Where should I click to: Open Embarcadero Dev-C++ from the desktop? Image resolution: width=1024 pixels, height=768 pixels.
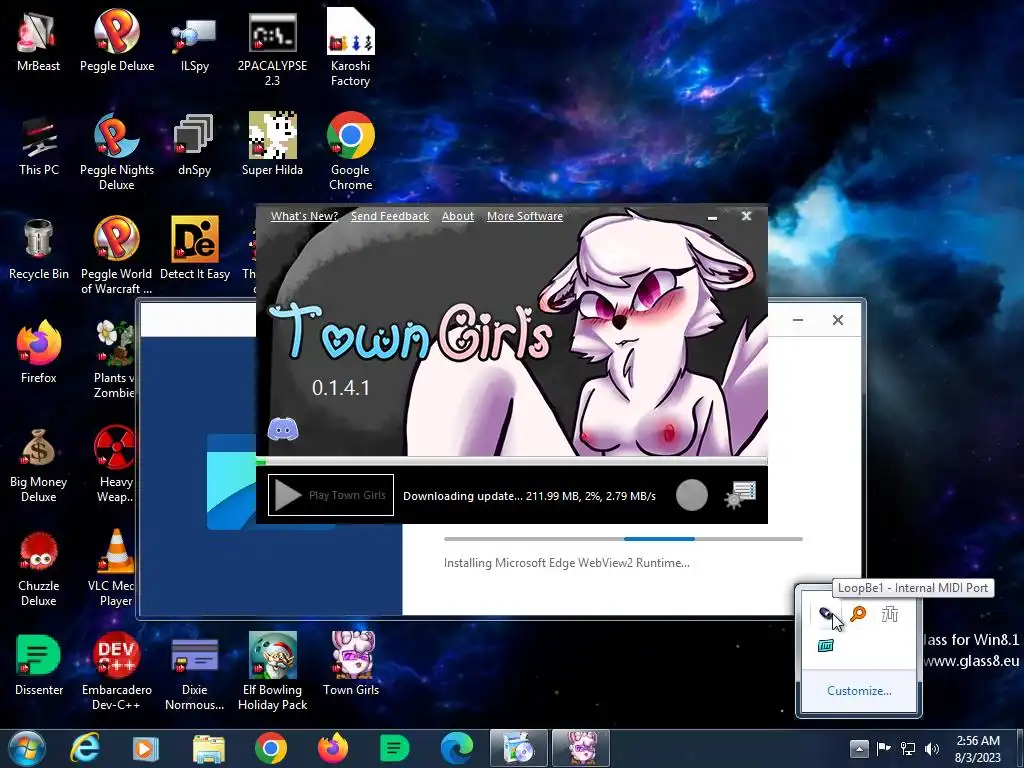(117, 671)
